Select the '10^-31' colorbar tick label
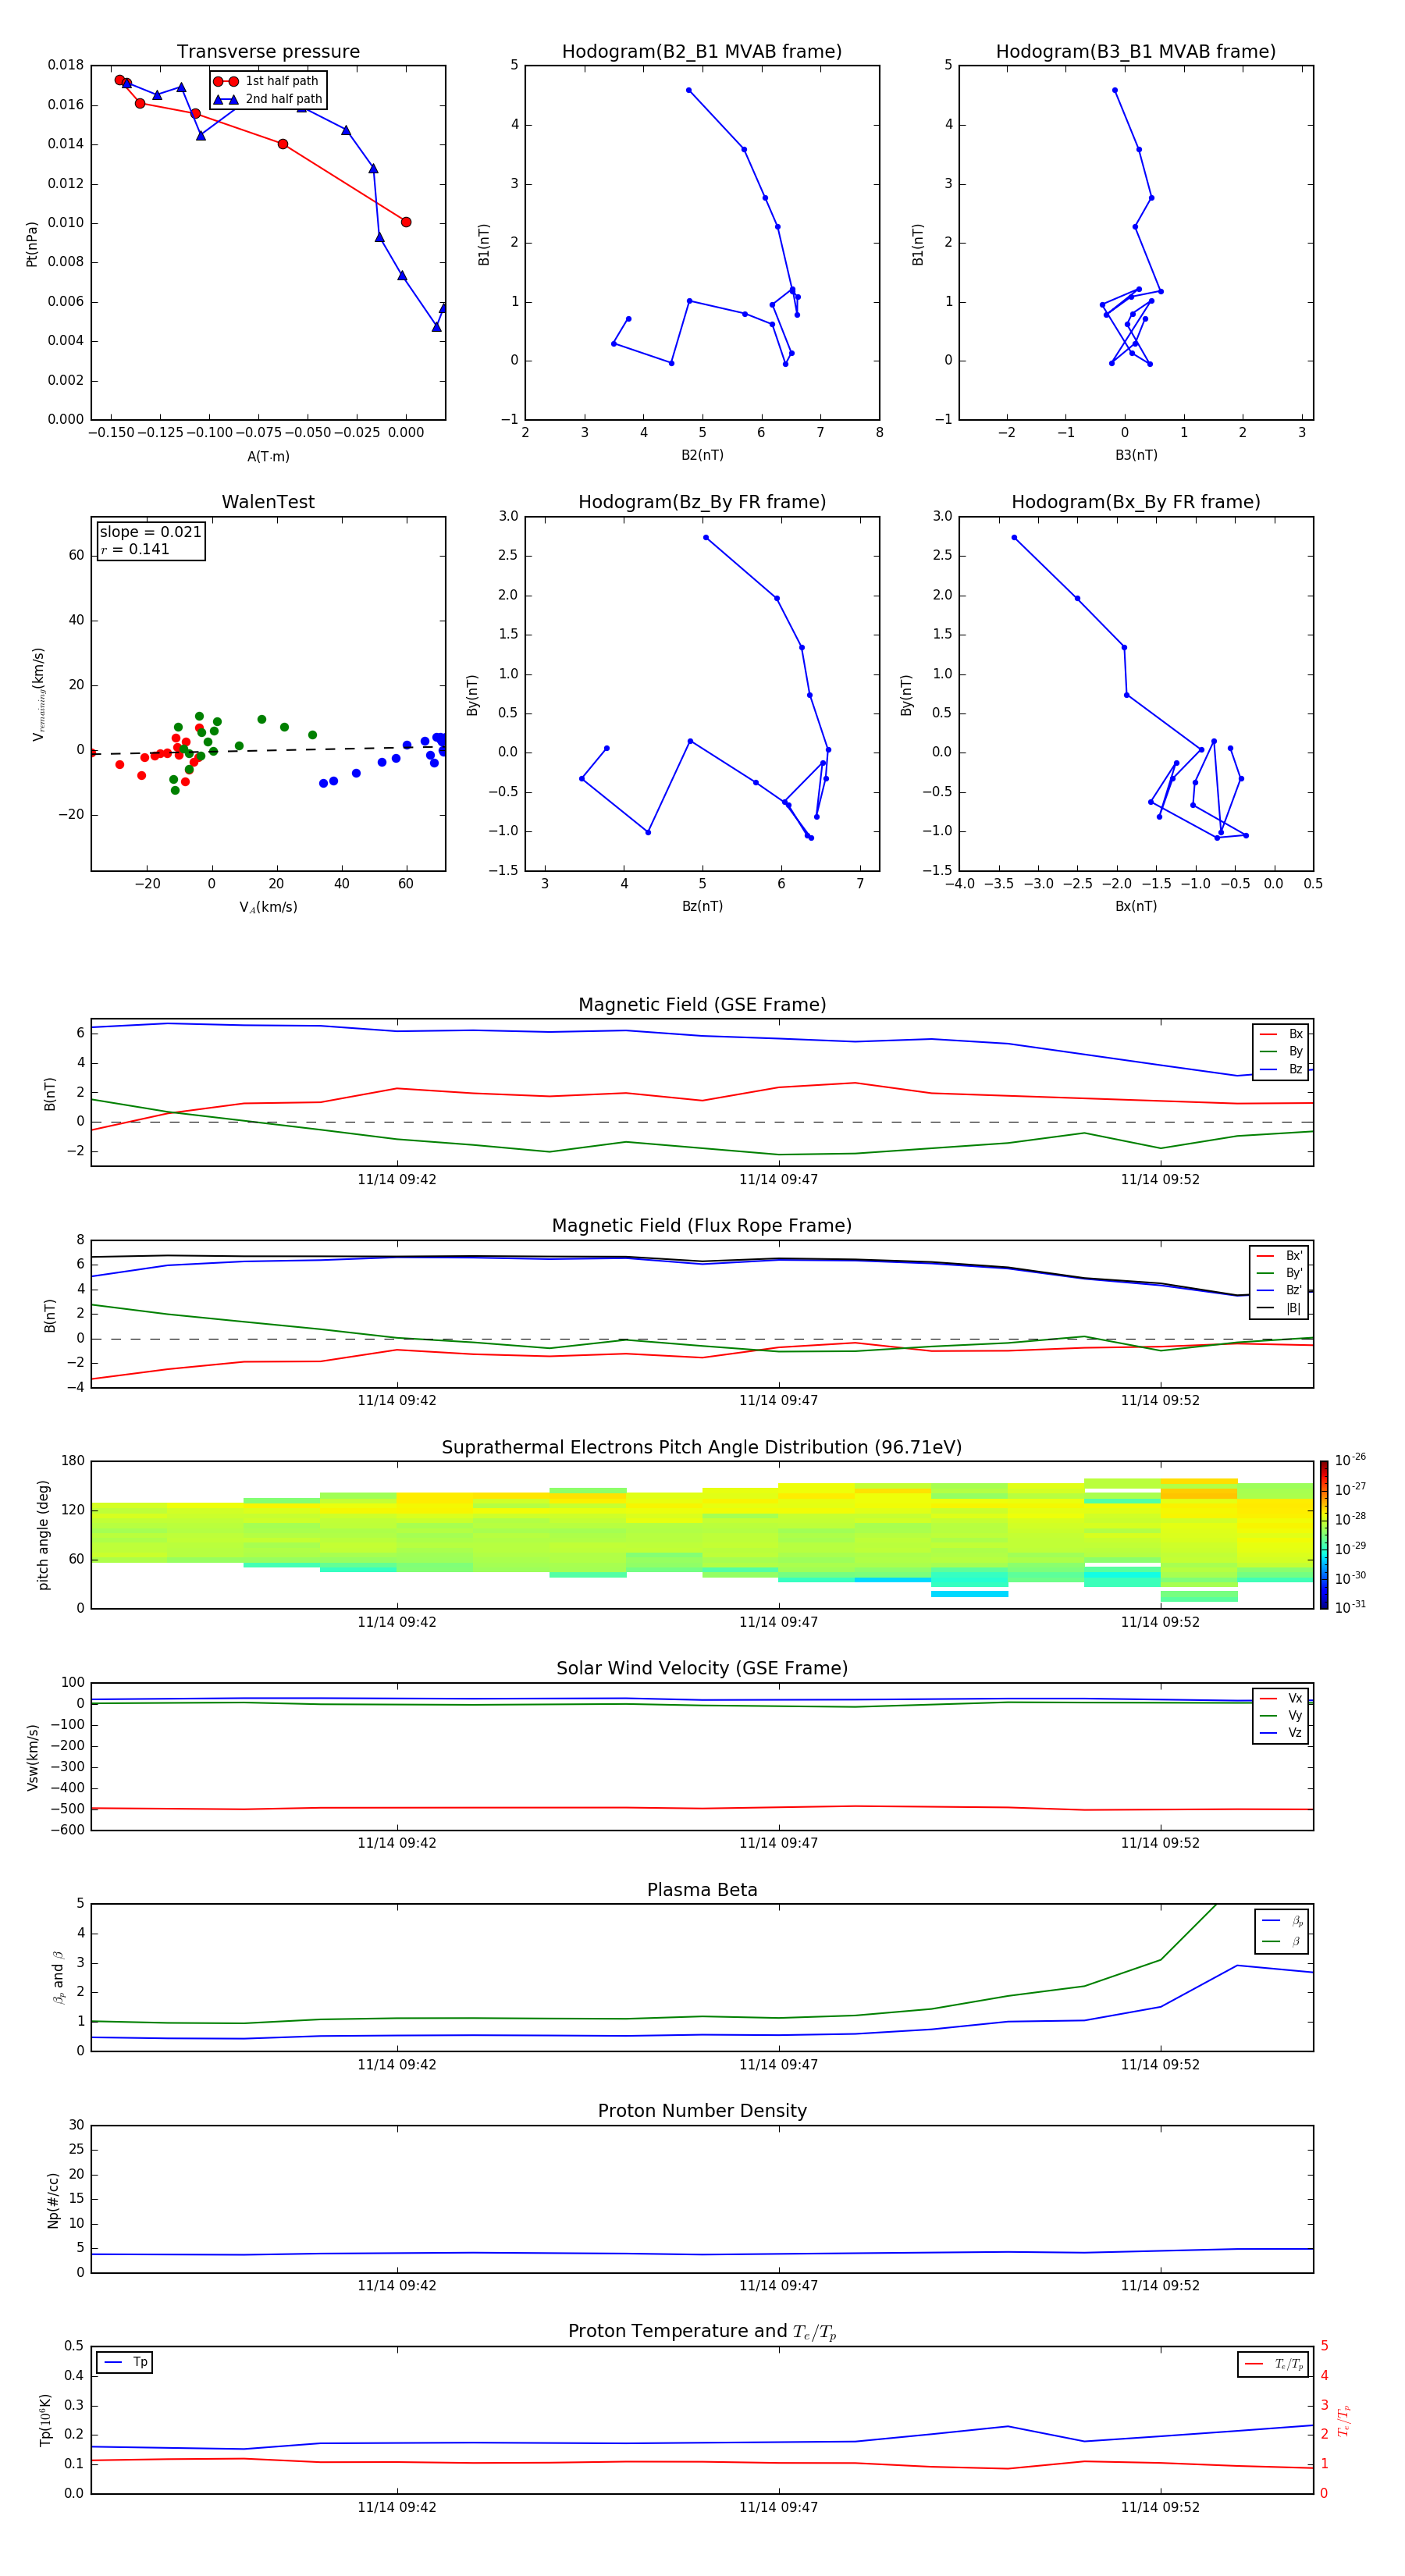 [1350, 1607]
